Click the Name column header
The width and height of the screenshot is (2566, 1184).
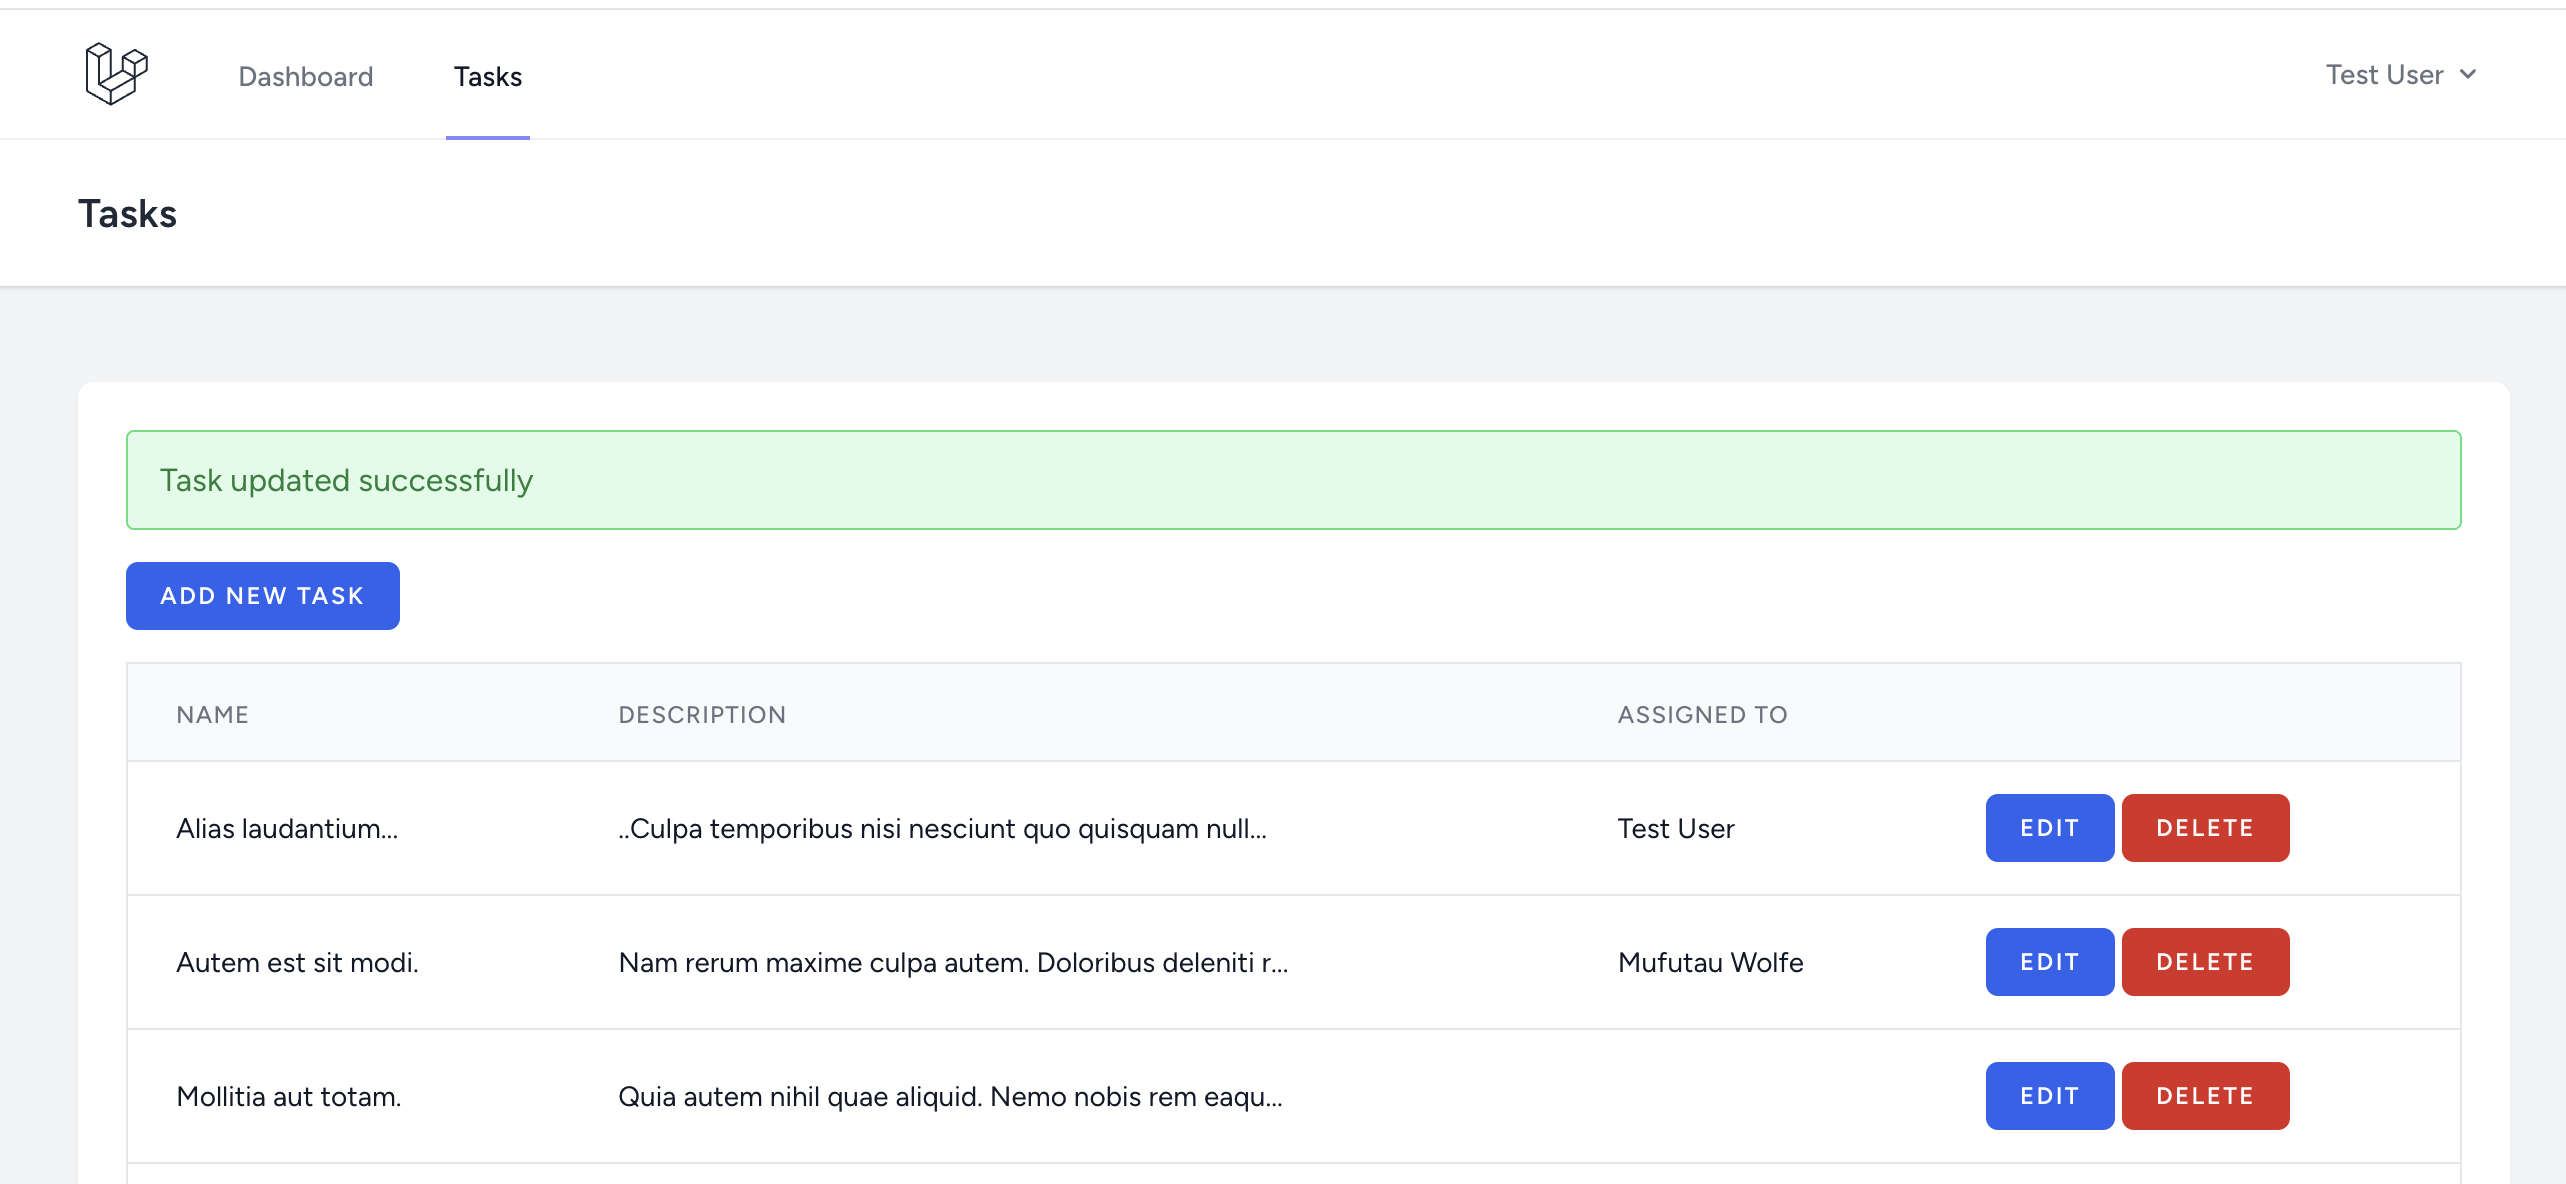point(212,715)
